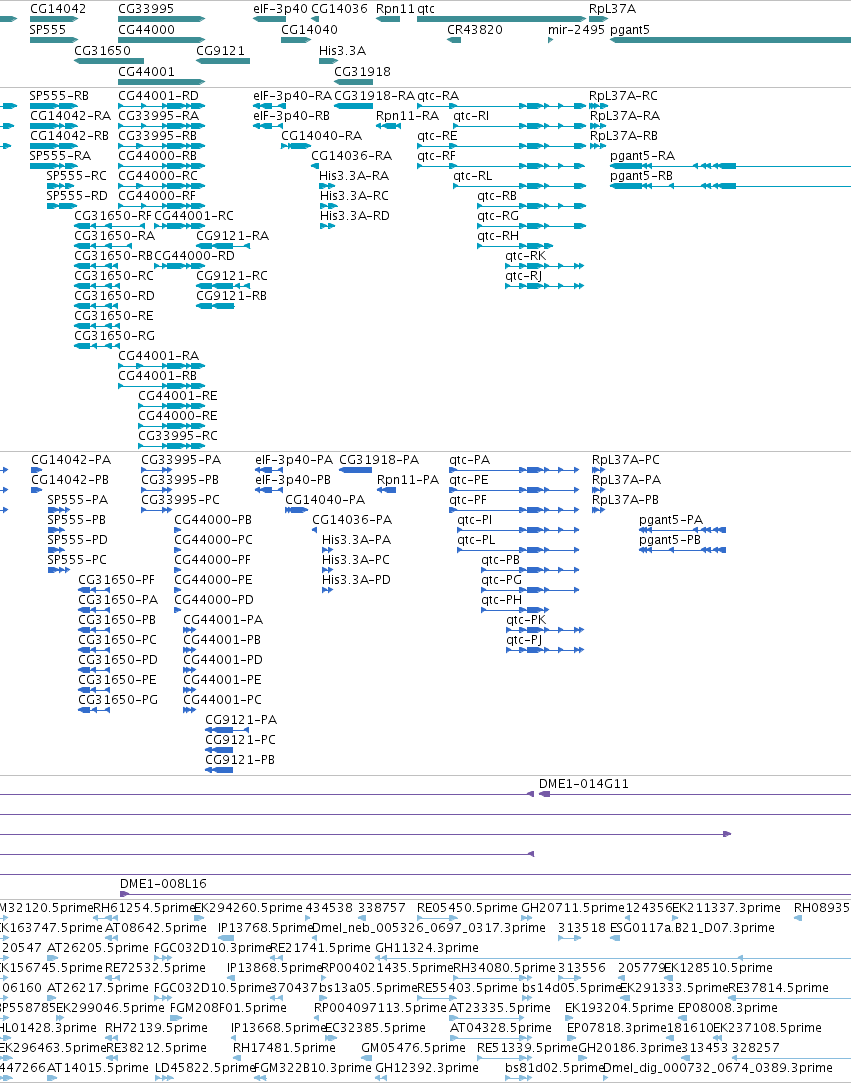Click the RpL37A gene label
Image resolution: width=851 pixels, height=1083 pixels.
coord(612,9)
